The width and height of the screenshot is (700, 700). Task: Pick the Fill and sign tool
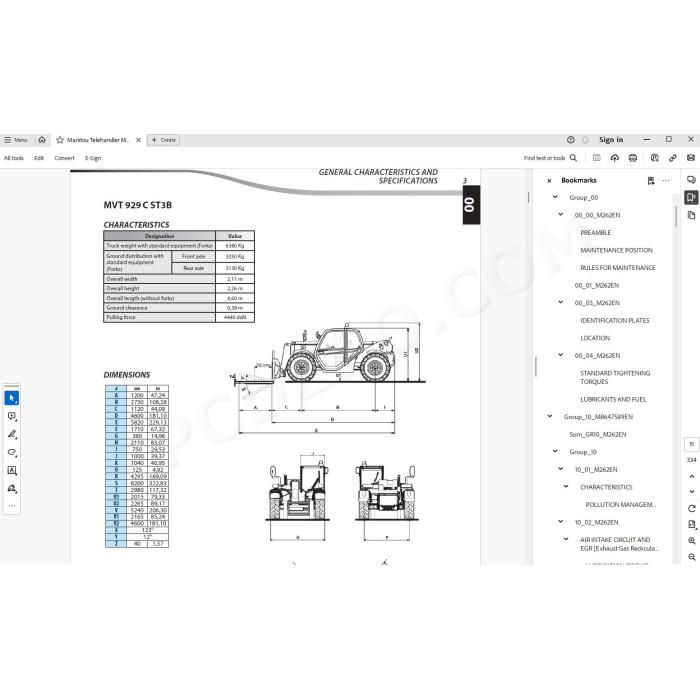pos(12,488)
